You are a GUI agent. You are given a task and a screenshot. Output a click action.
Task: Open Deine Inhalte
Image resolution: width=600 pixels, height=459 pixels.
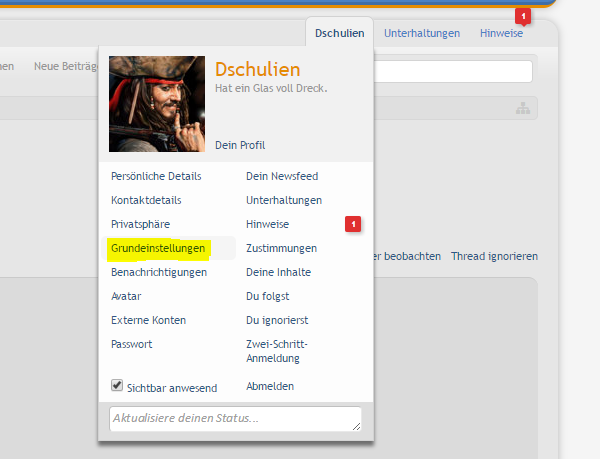pyautogui.click(x=279, y=272)
